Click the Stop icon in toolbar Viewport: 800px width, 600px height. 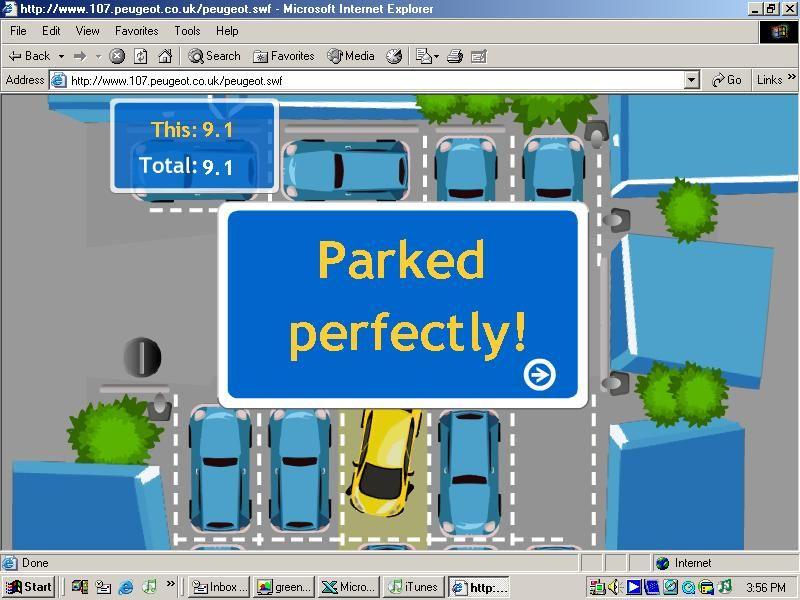pyautogui.click(x=117, y=57)
